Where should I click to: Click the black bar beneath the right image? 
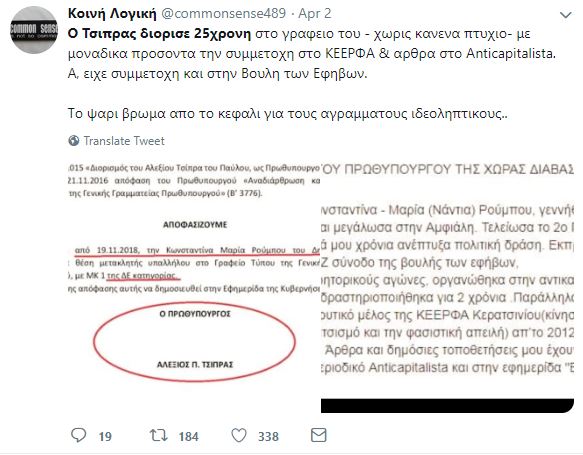tap(447, 406)
